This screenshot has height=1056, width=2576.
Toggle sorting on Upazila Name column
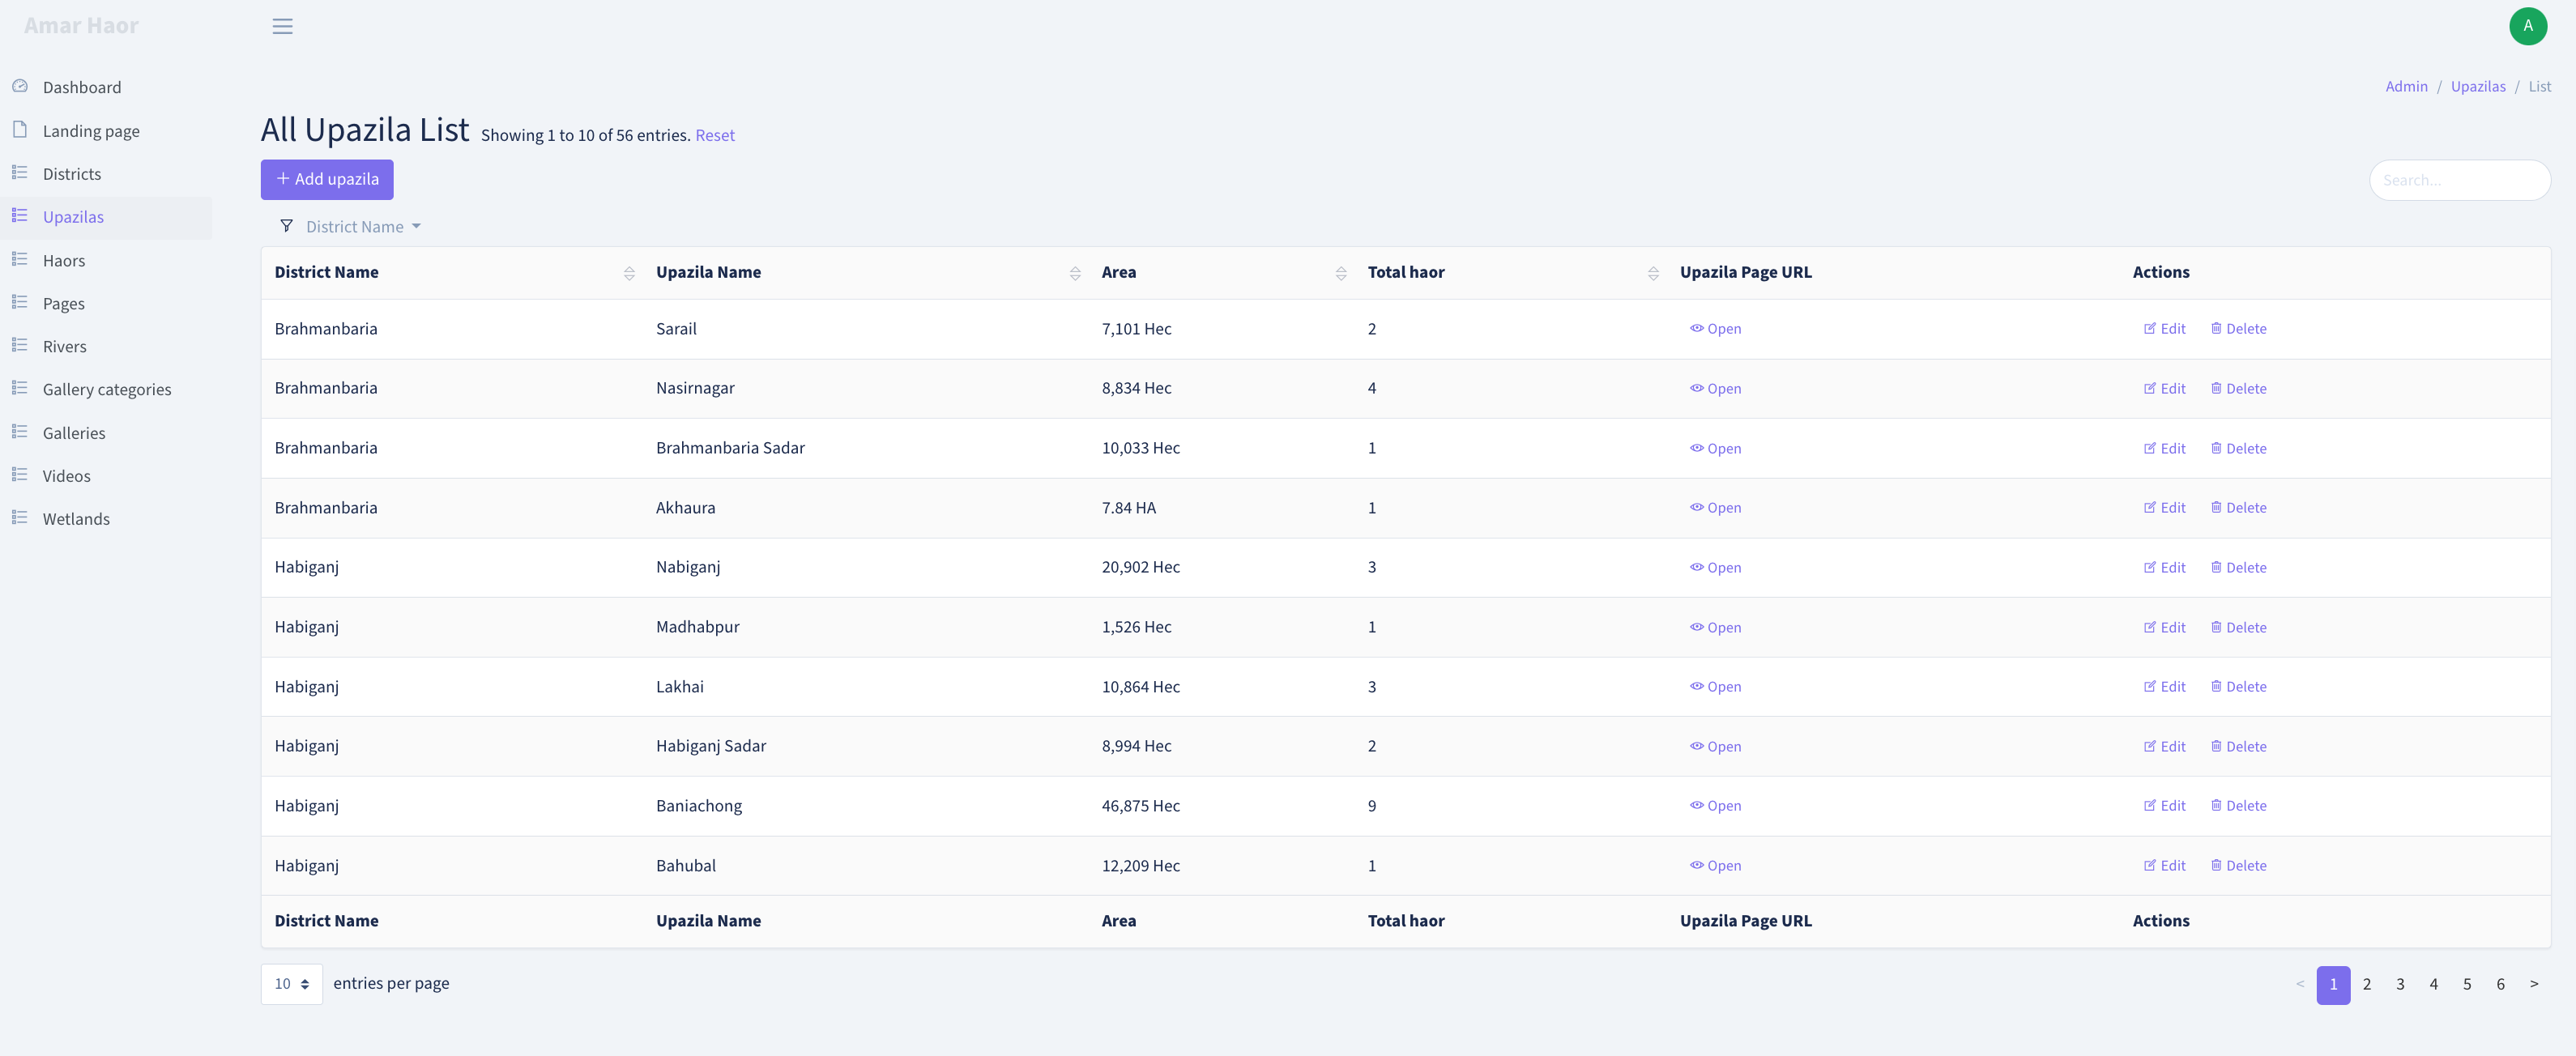point(1075,273)
